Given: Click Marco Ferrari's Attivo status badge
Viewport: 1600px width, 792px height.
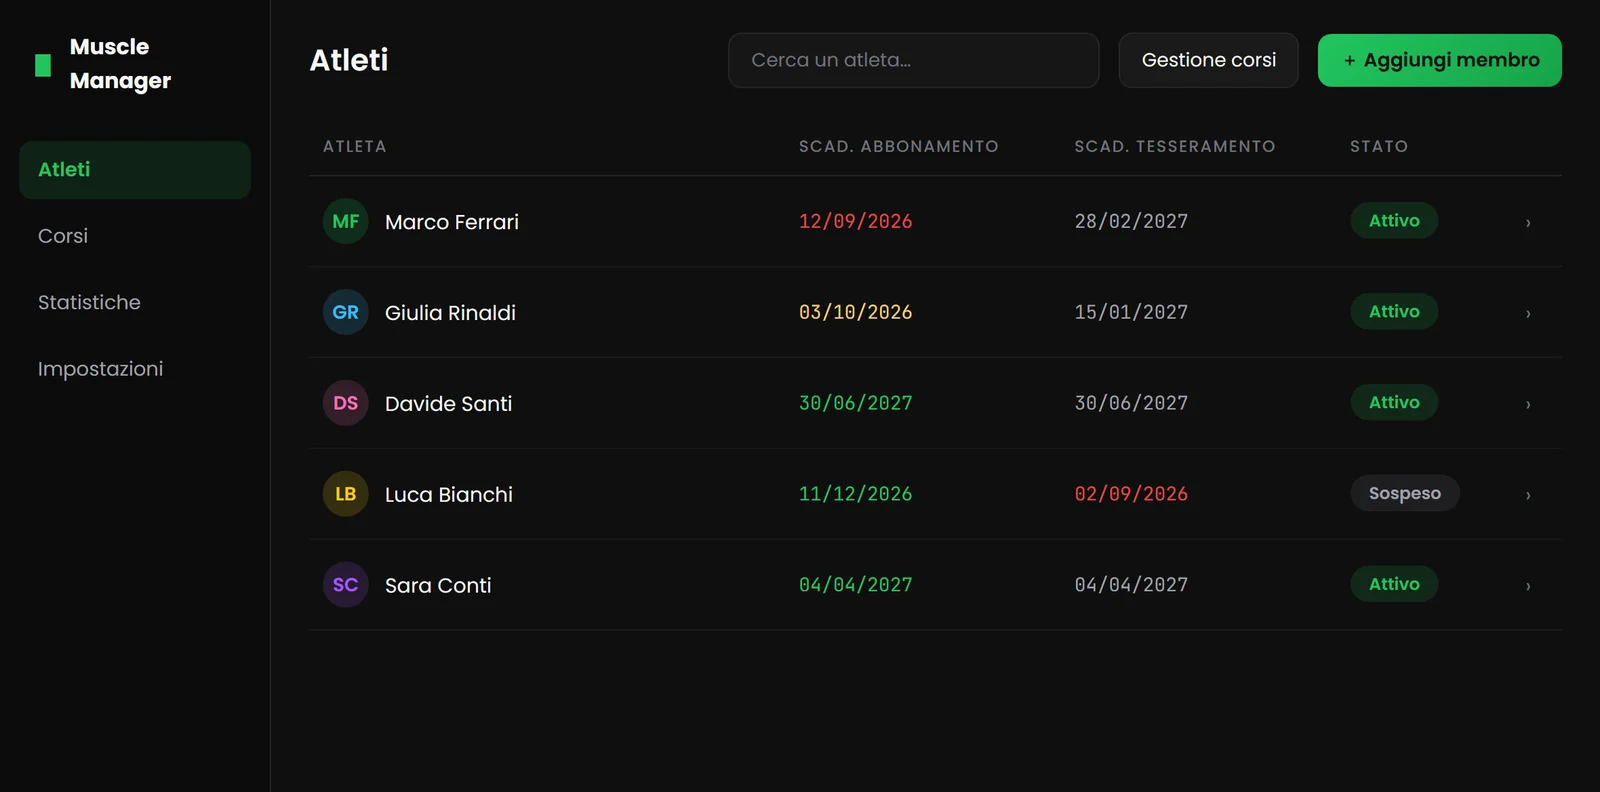Looking at the screenshot, I should 1394,220.
